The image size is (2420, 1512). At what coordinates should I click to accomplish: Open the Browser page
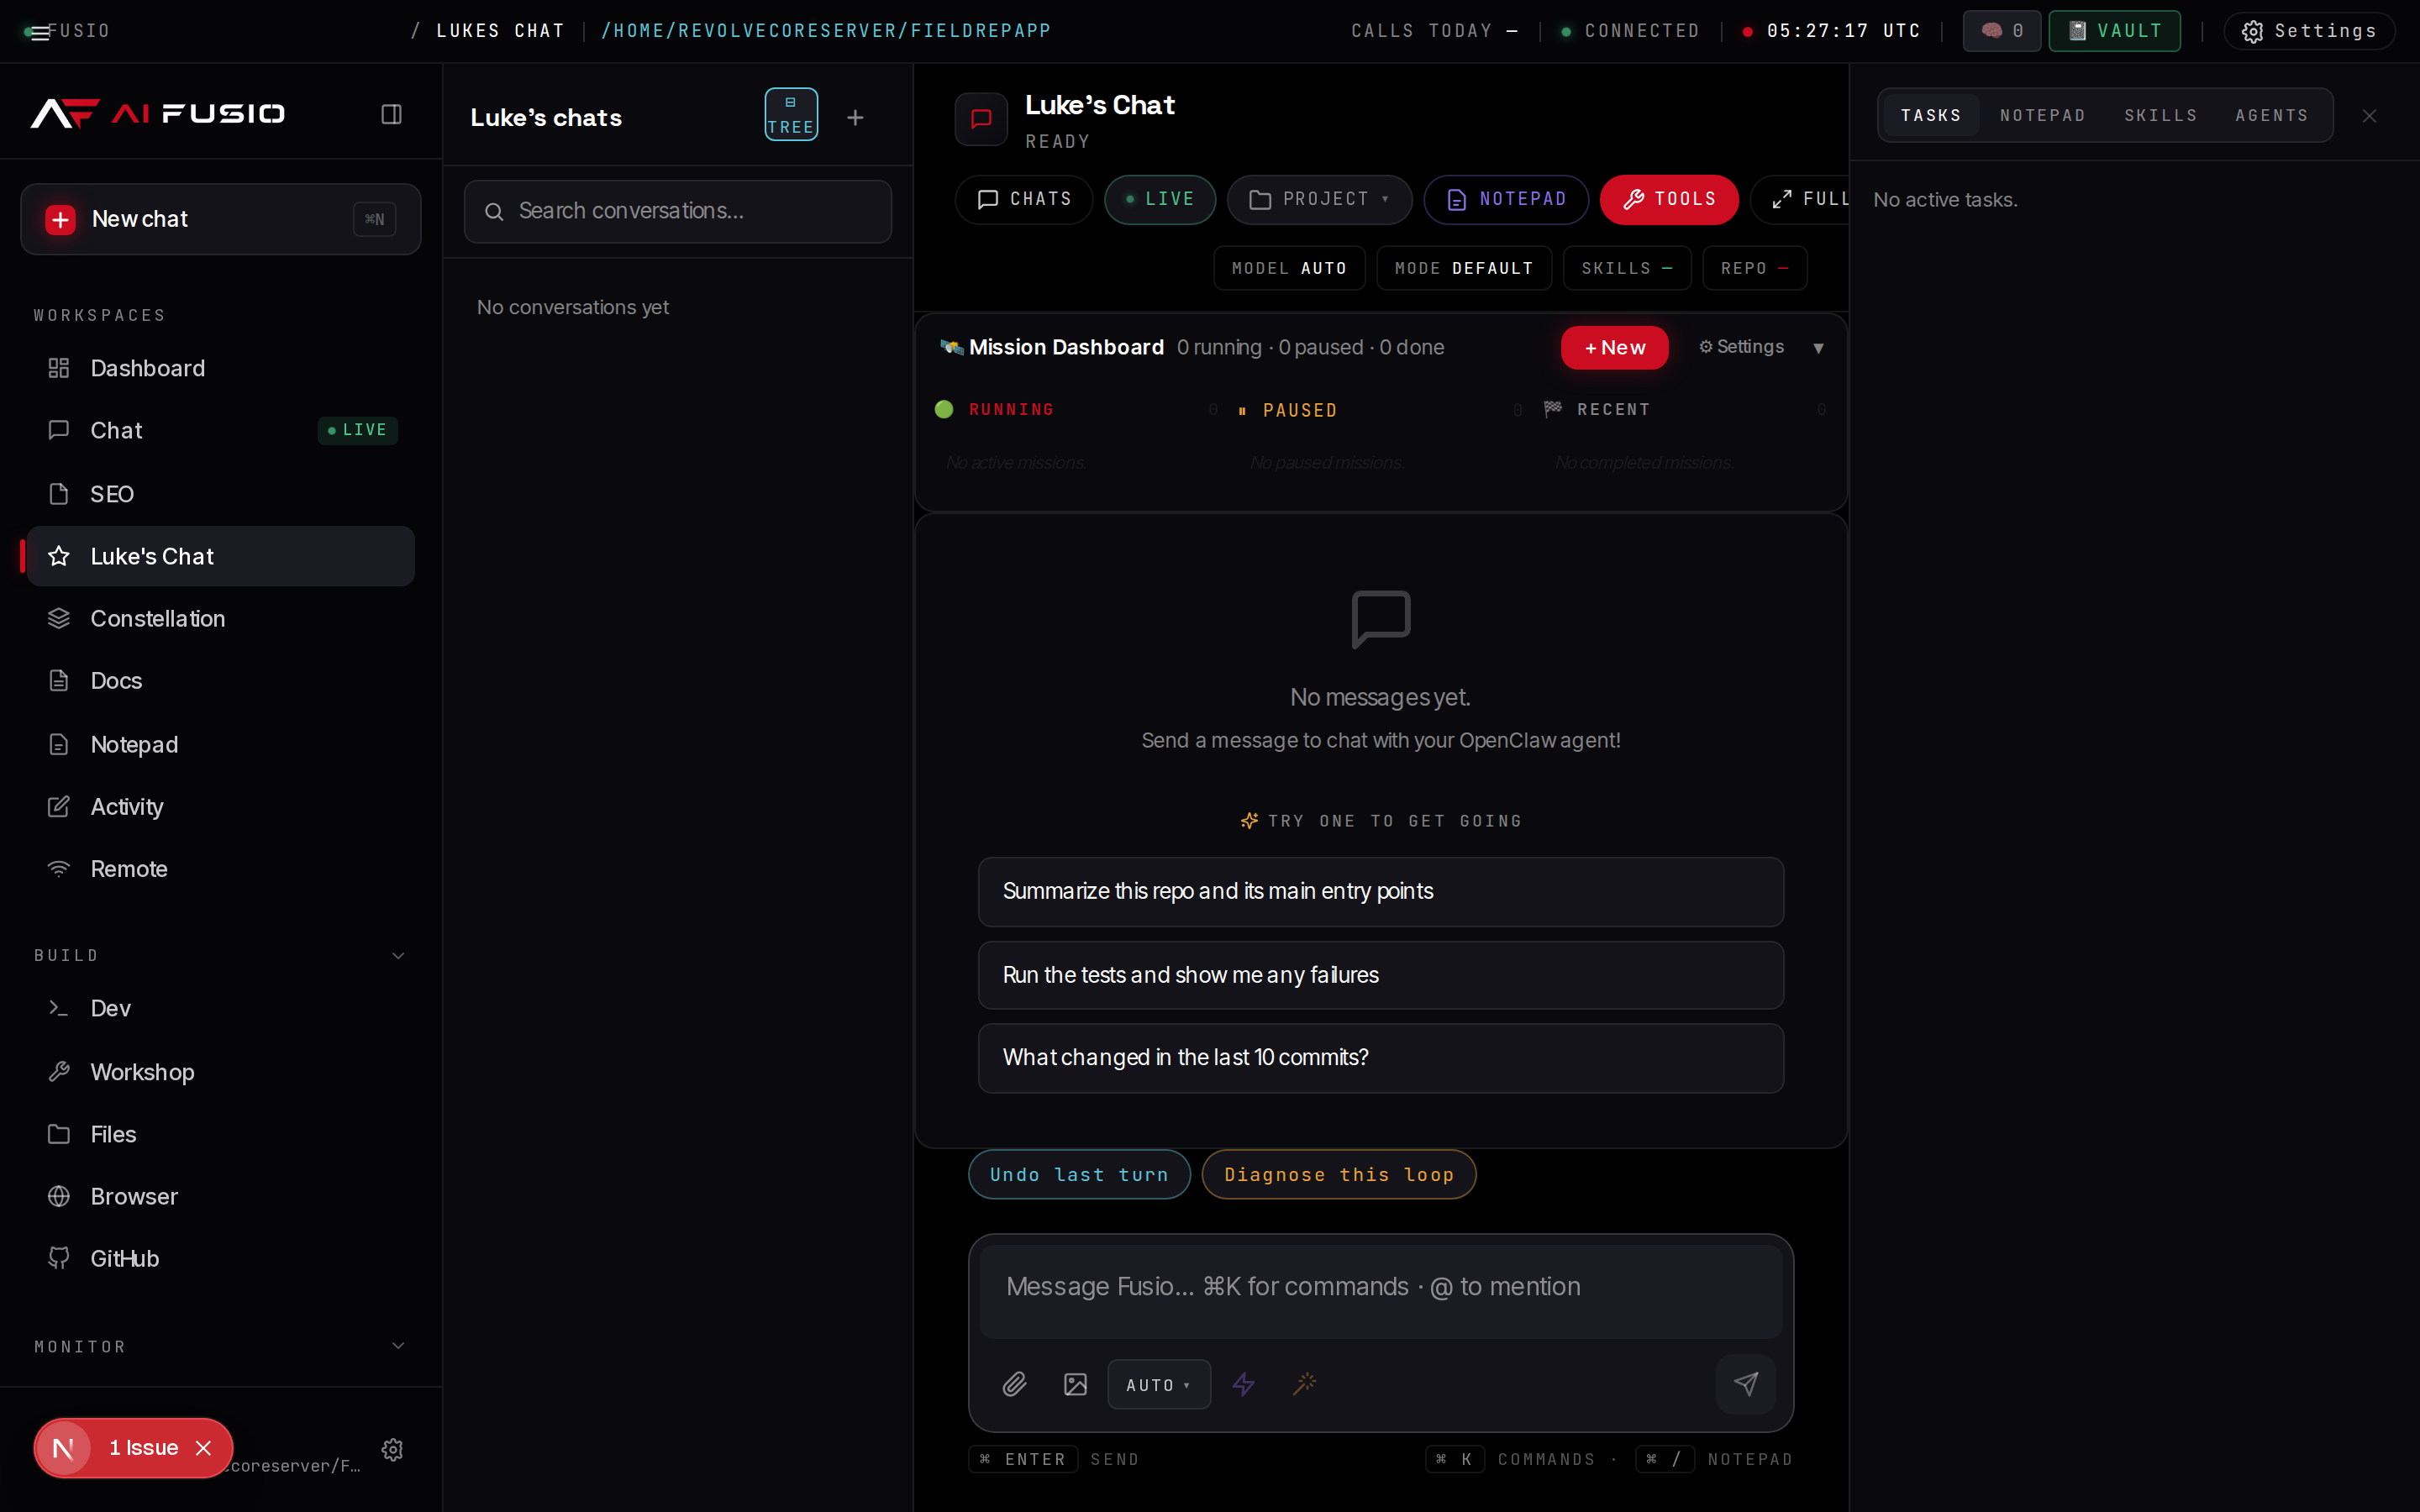coord(220,1196)
